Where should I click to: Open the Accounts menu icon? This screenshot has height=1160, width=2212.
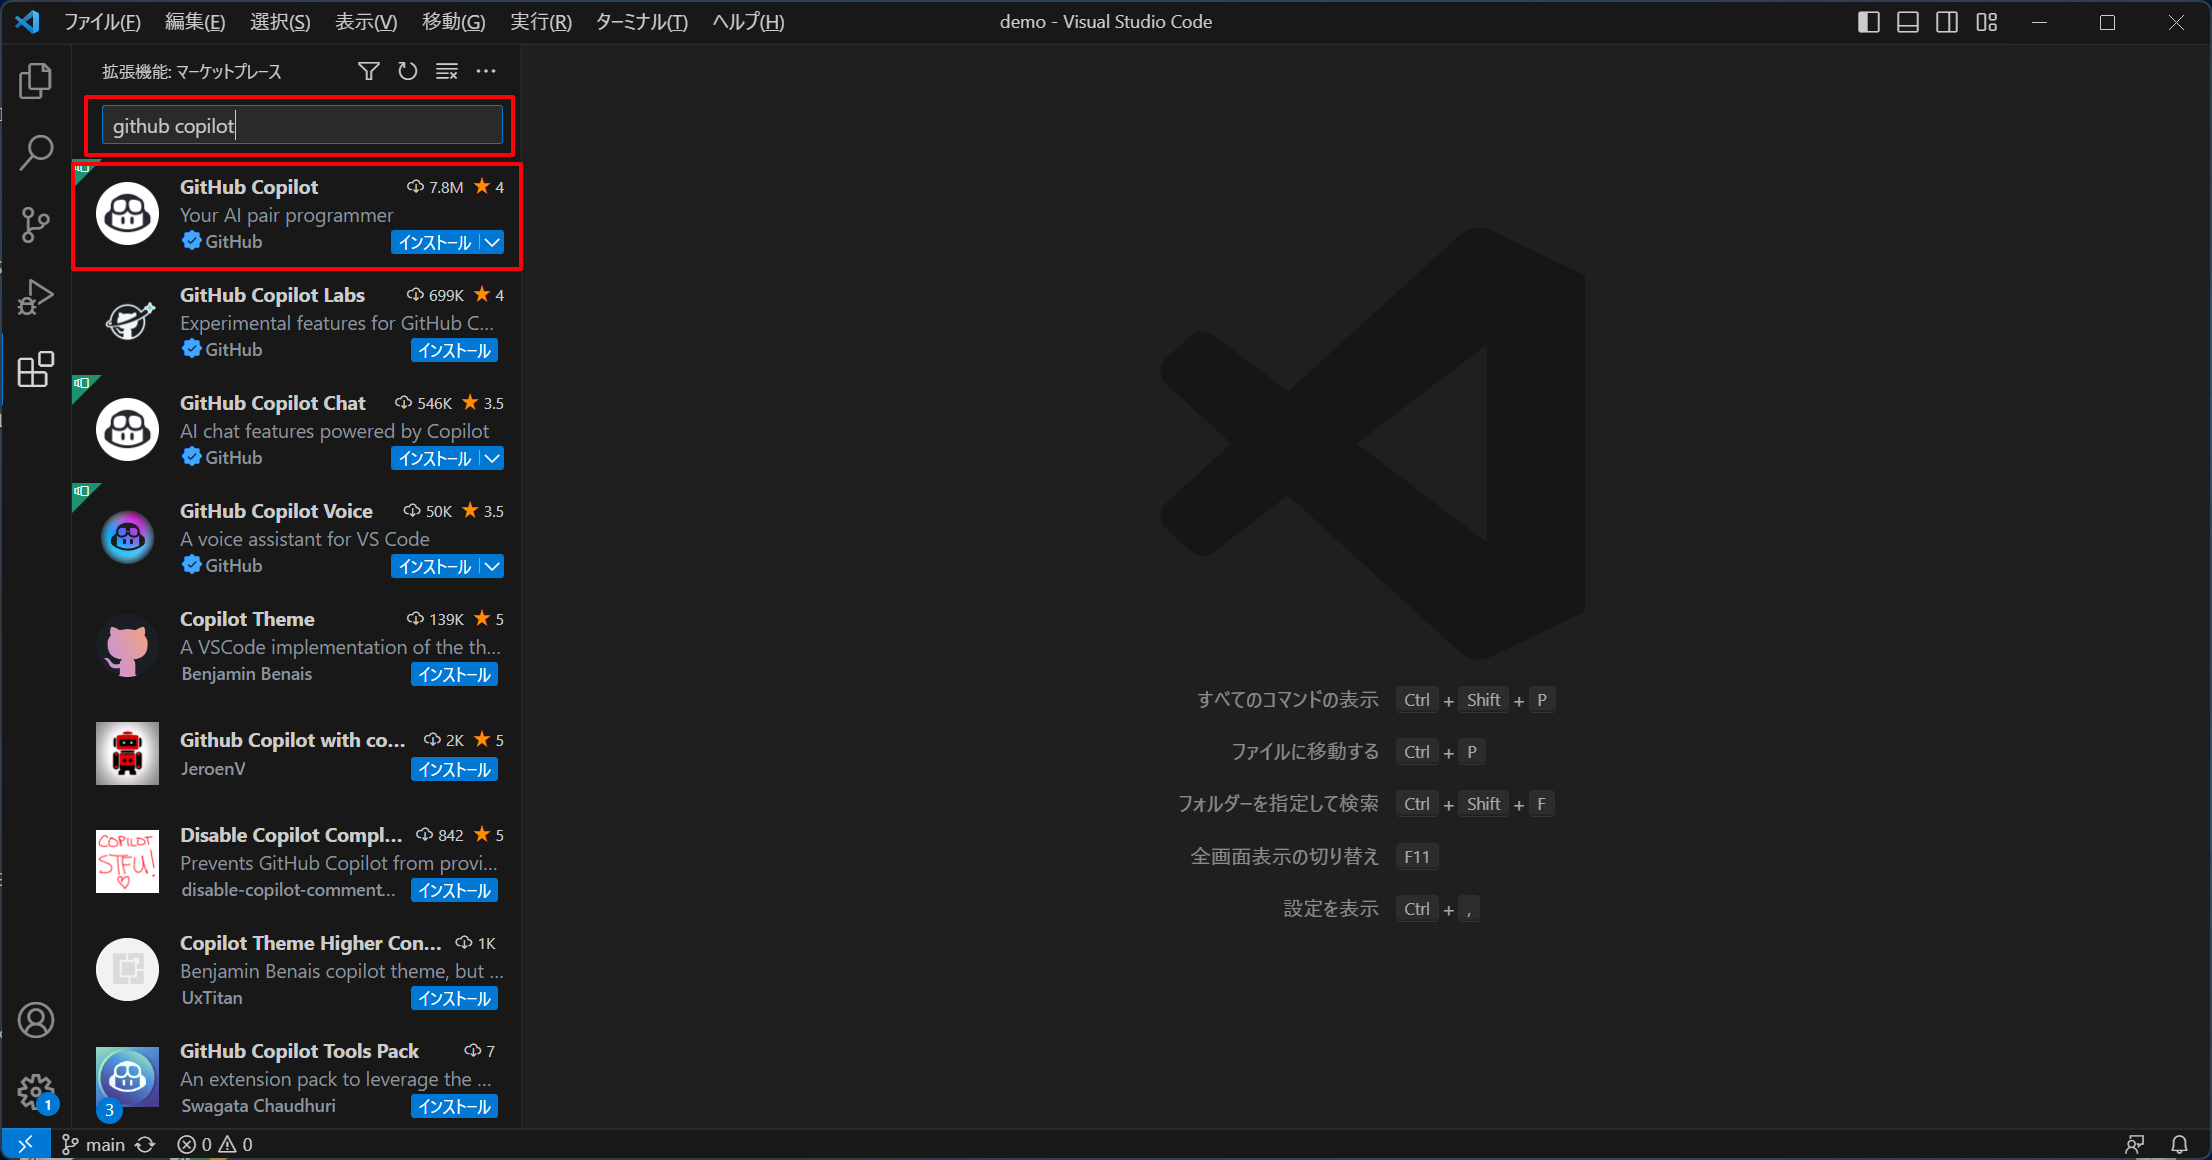pos(36,1020)
